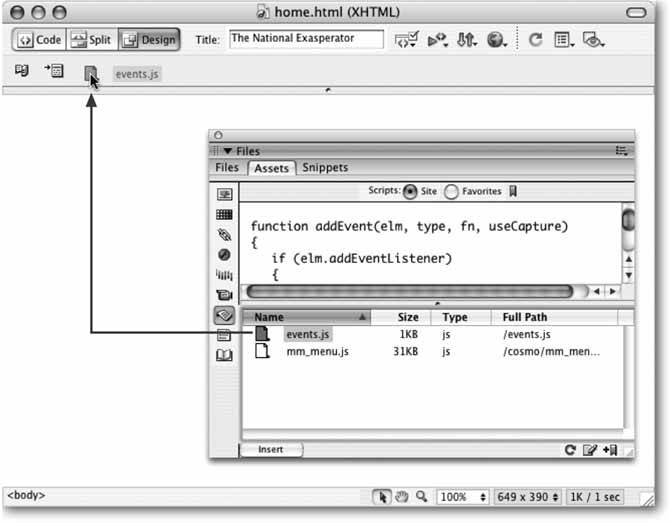Image resolution: width=672 pixels, height=523 pixels.
Task: Switch to the Snippets tab
Action: click(x=325, y=168)
